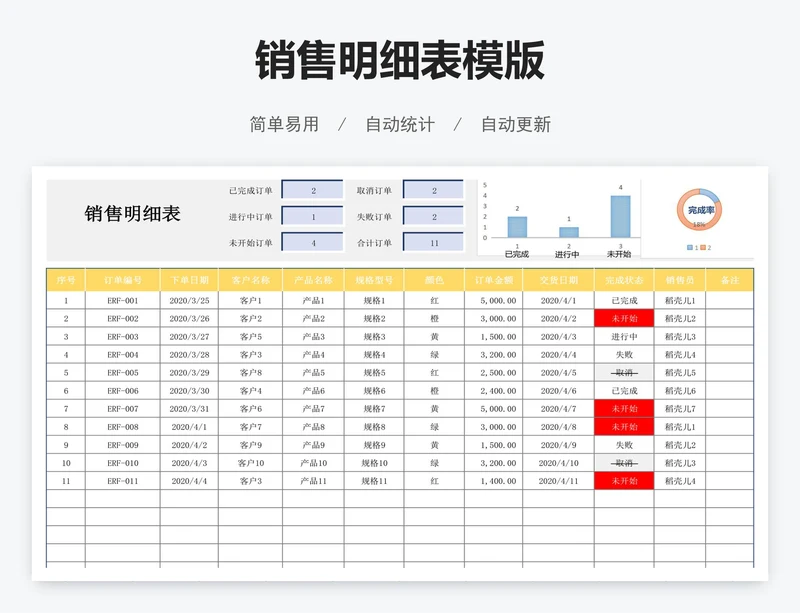Screen dimensions: 800x613
Task: Select the 订单编号 column header
Action: [122, 280]
